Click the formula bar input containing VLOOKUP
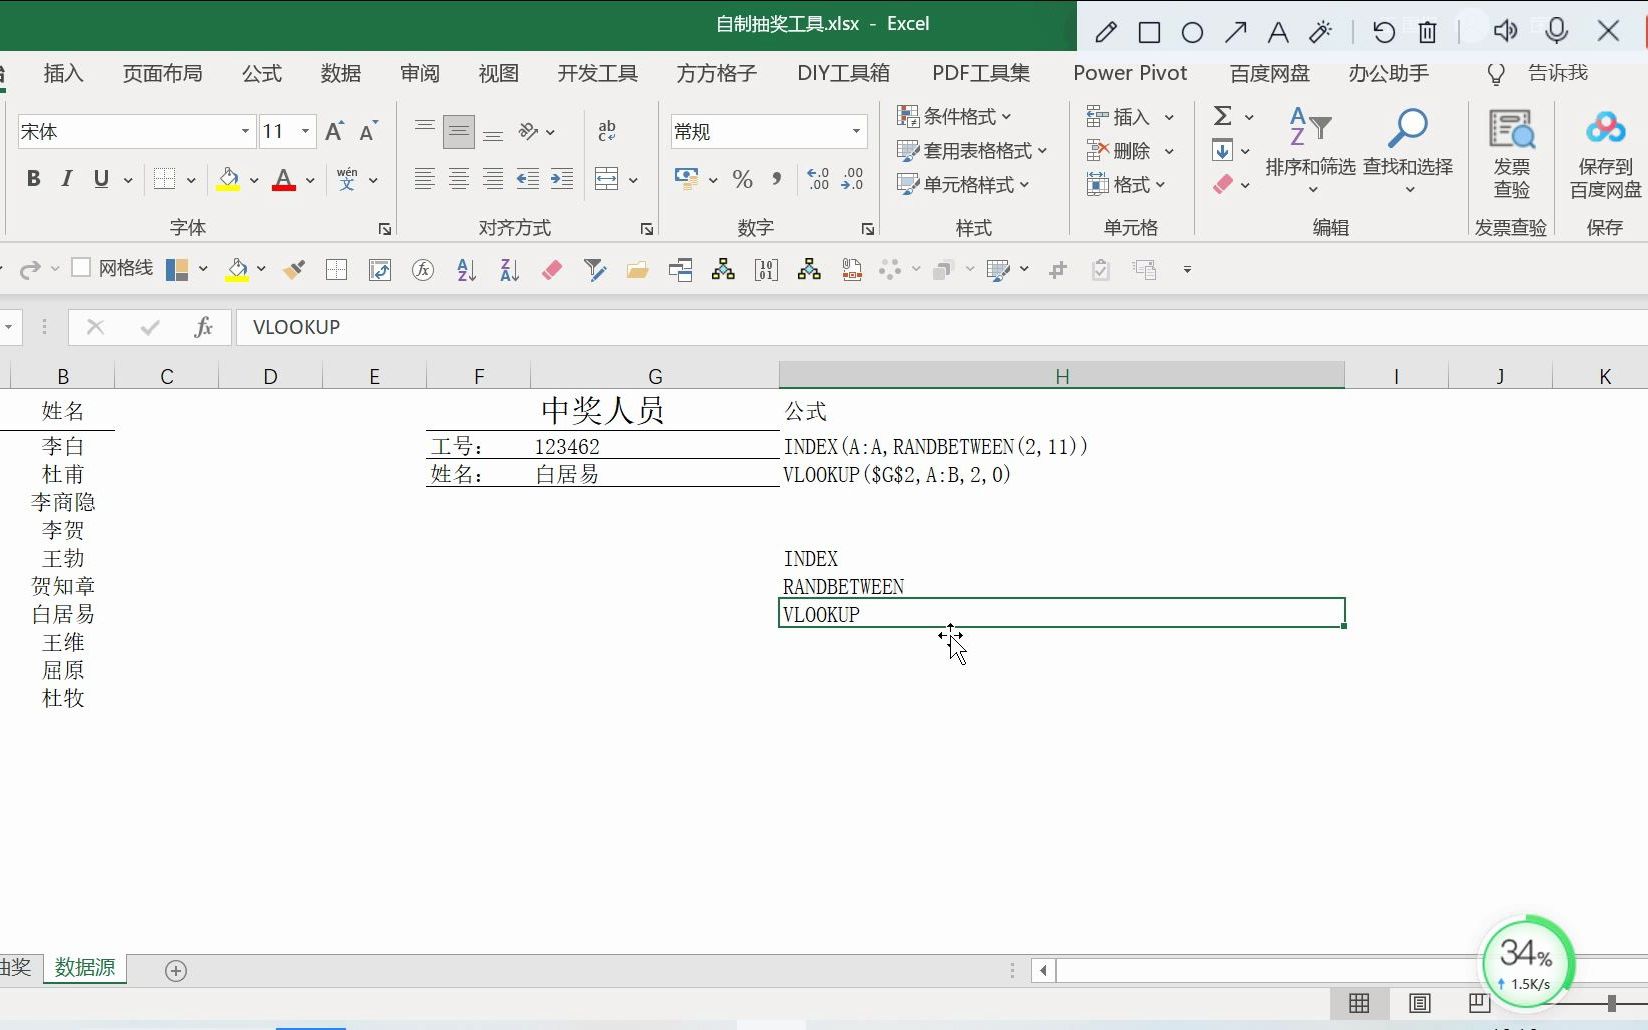Screen dimensions: 1648x1030 [941, 327]
